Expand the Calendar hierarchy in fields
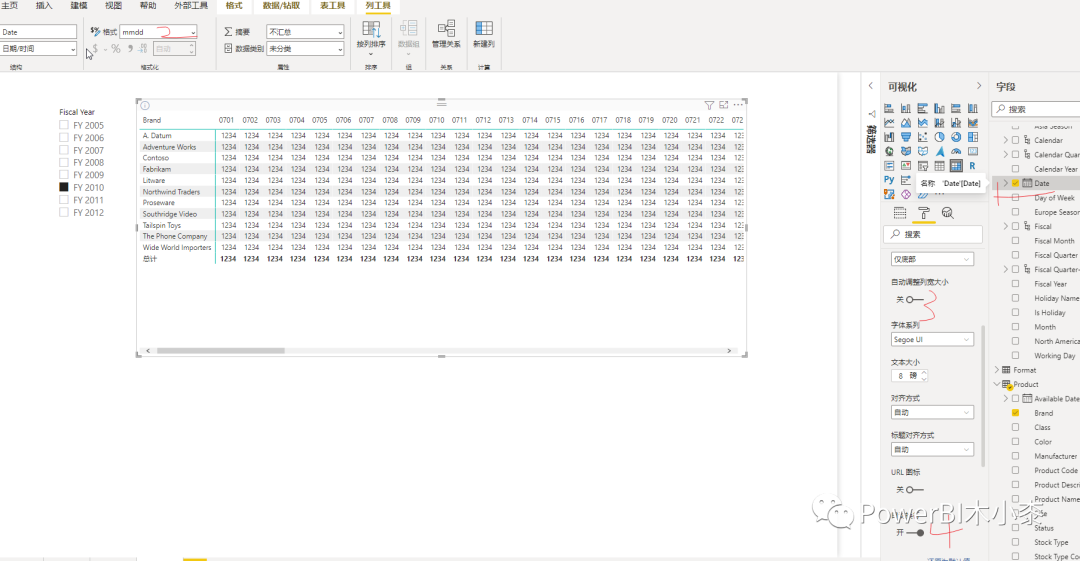Viewport: 1080px width, 561px height. click(x=1006, y=140)
